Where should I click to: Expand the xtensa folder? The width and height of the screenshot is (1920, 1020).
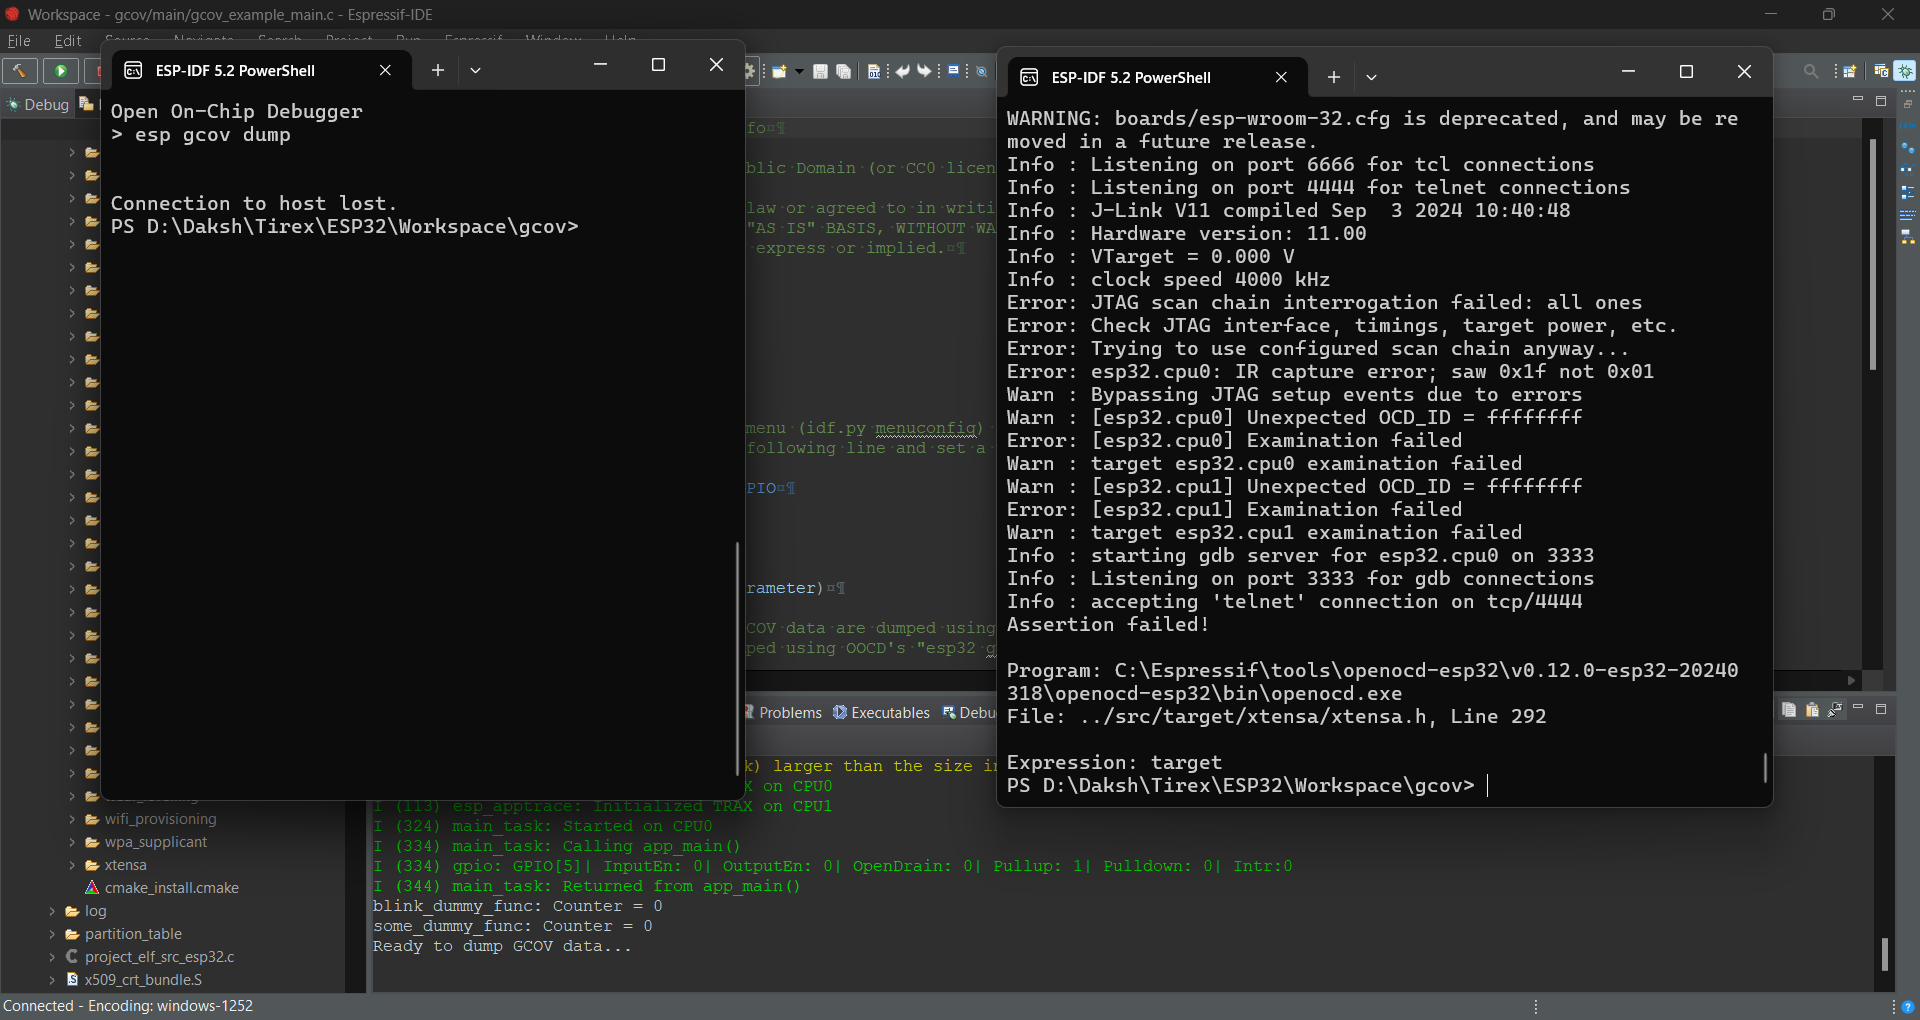tap(72, 865)
